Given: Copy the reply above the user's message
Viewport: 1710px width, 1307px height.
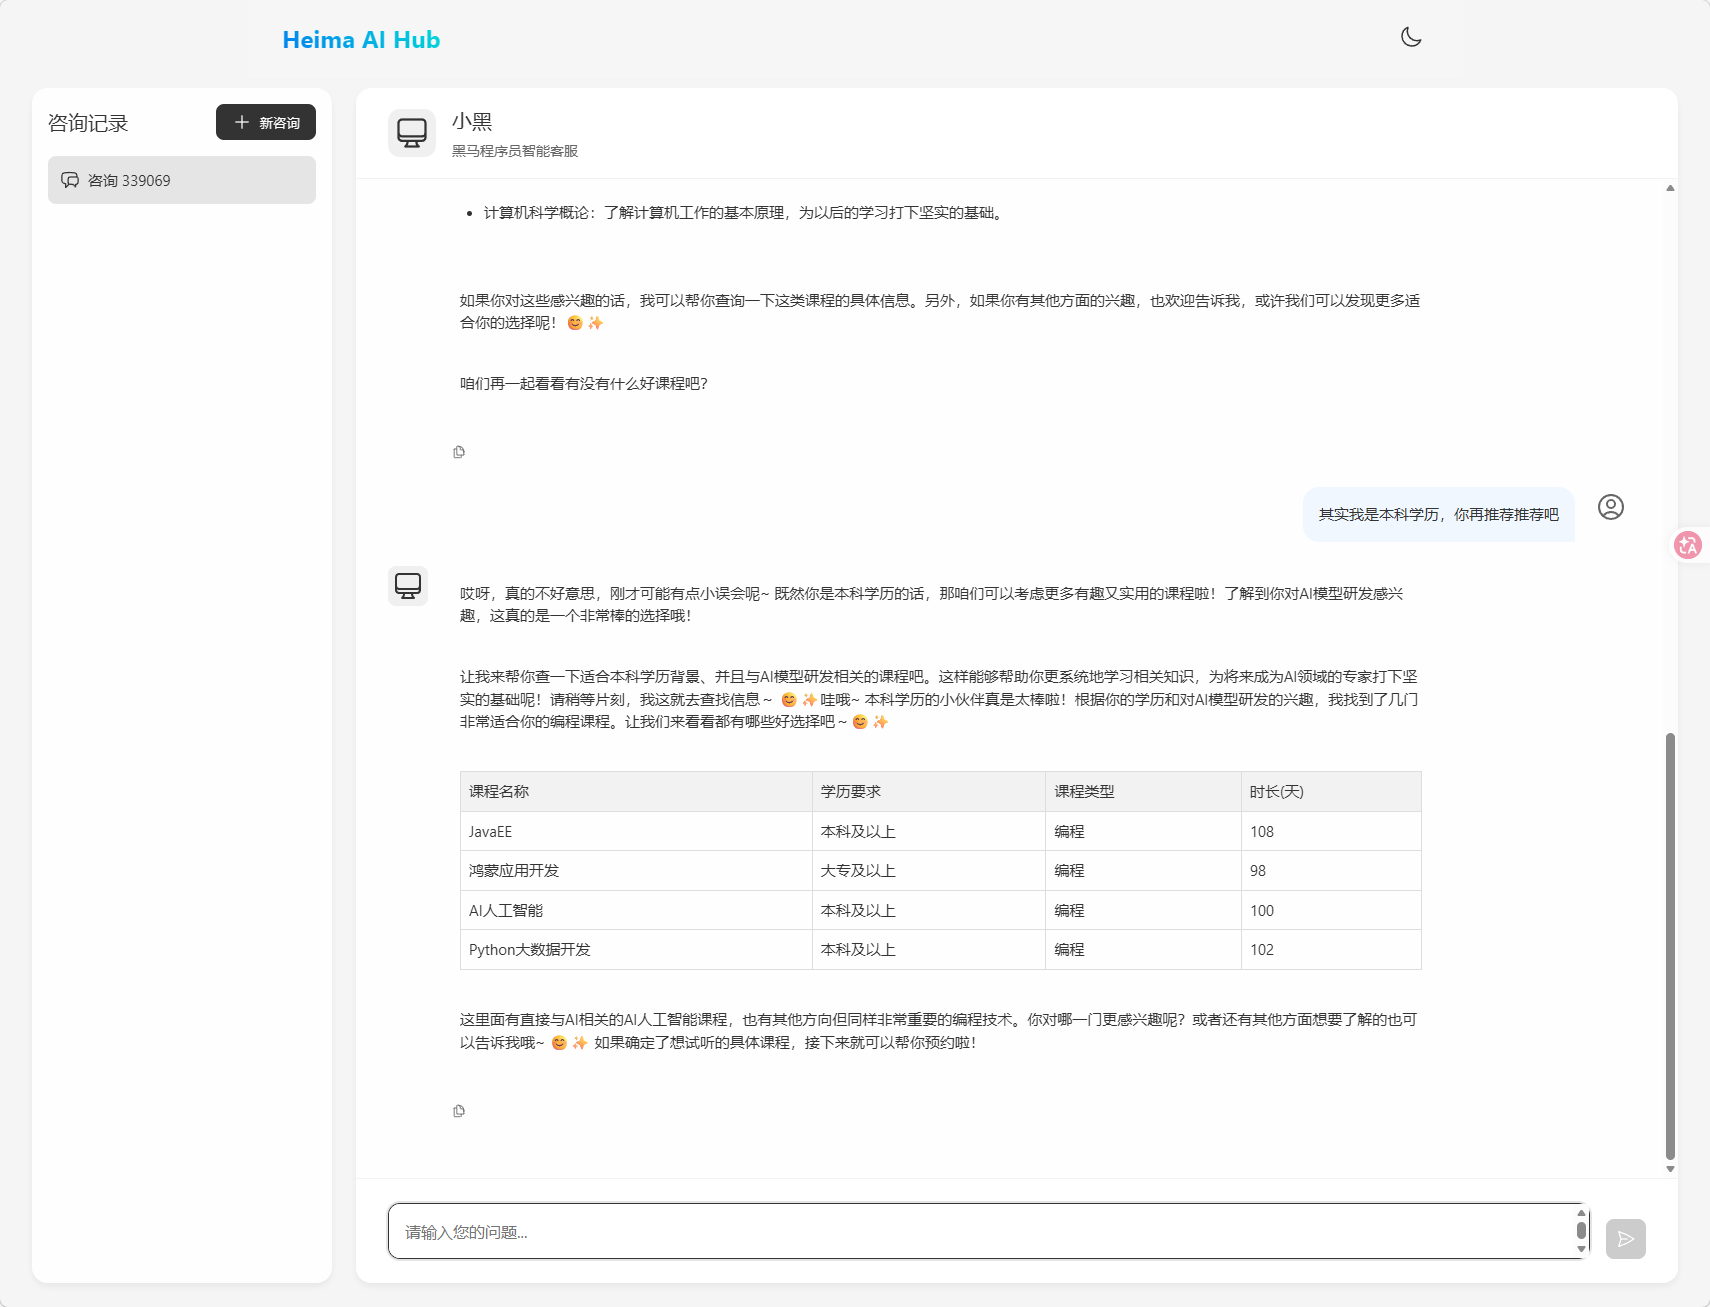Looking at the screenshot, I should tap(459, 452).
